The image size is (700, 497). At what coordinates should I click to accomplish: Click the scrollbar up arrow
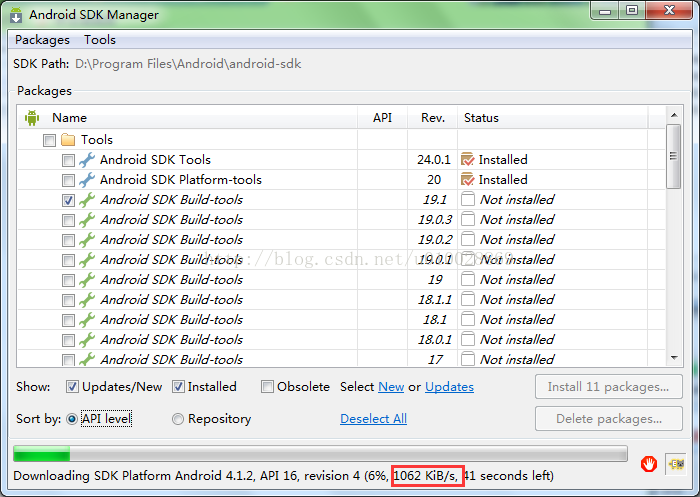pos(674,115)
